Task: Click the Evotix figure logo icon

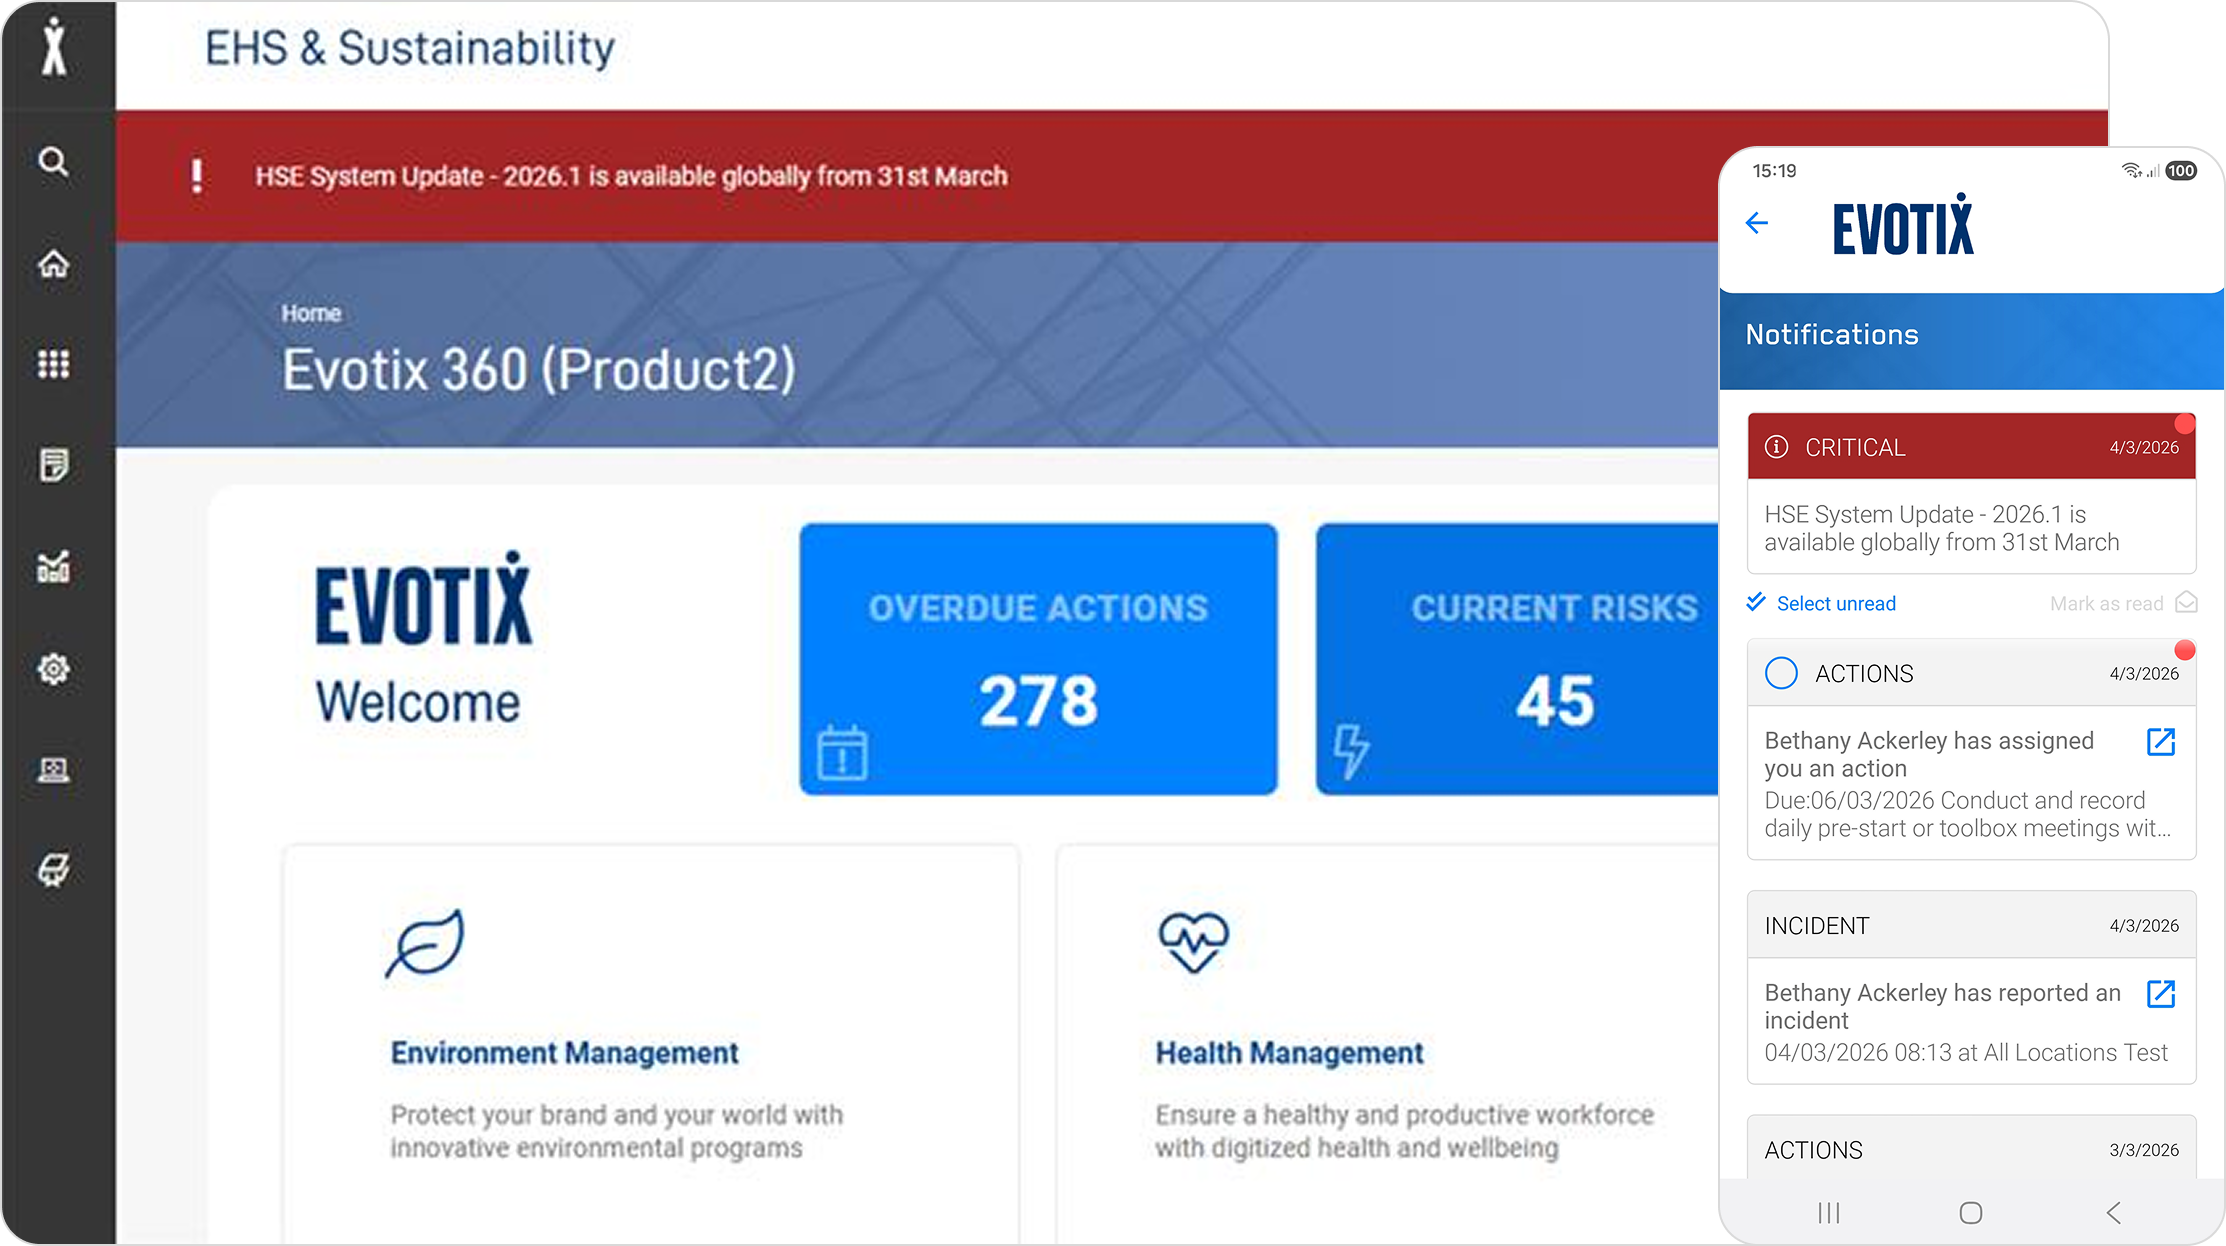Action: click(55, 48)
